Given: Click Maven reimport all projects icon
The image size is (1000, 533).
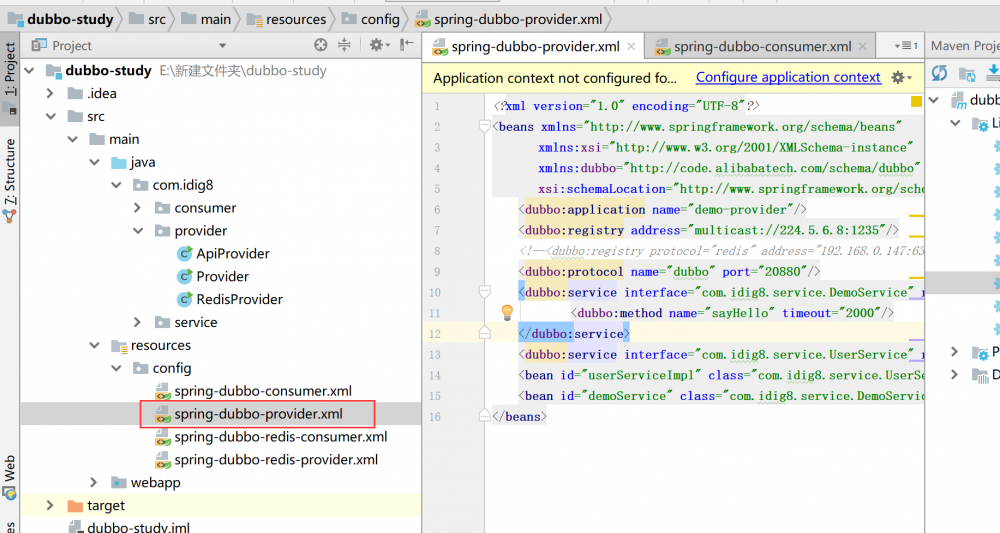Looking at the screenshot, I should [939, 73].
